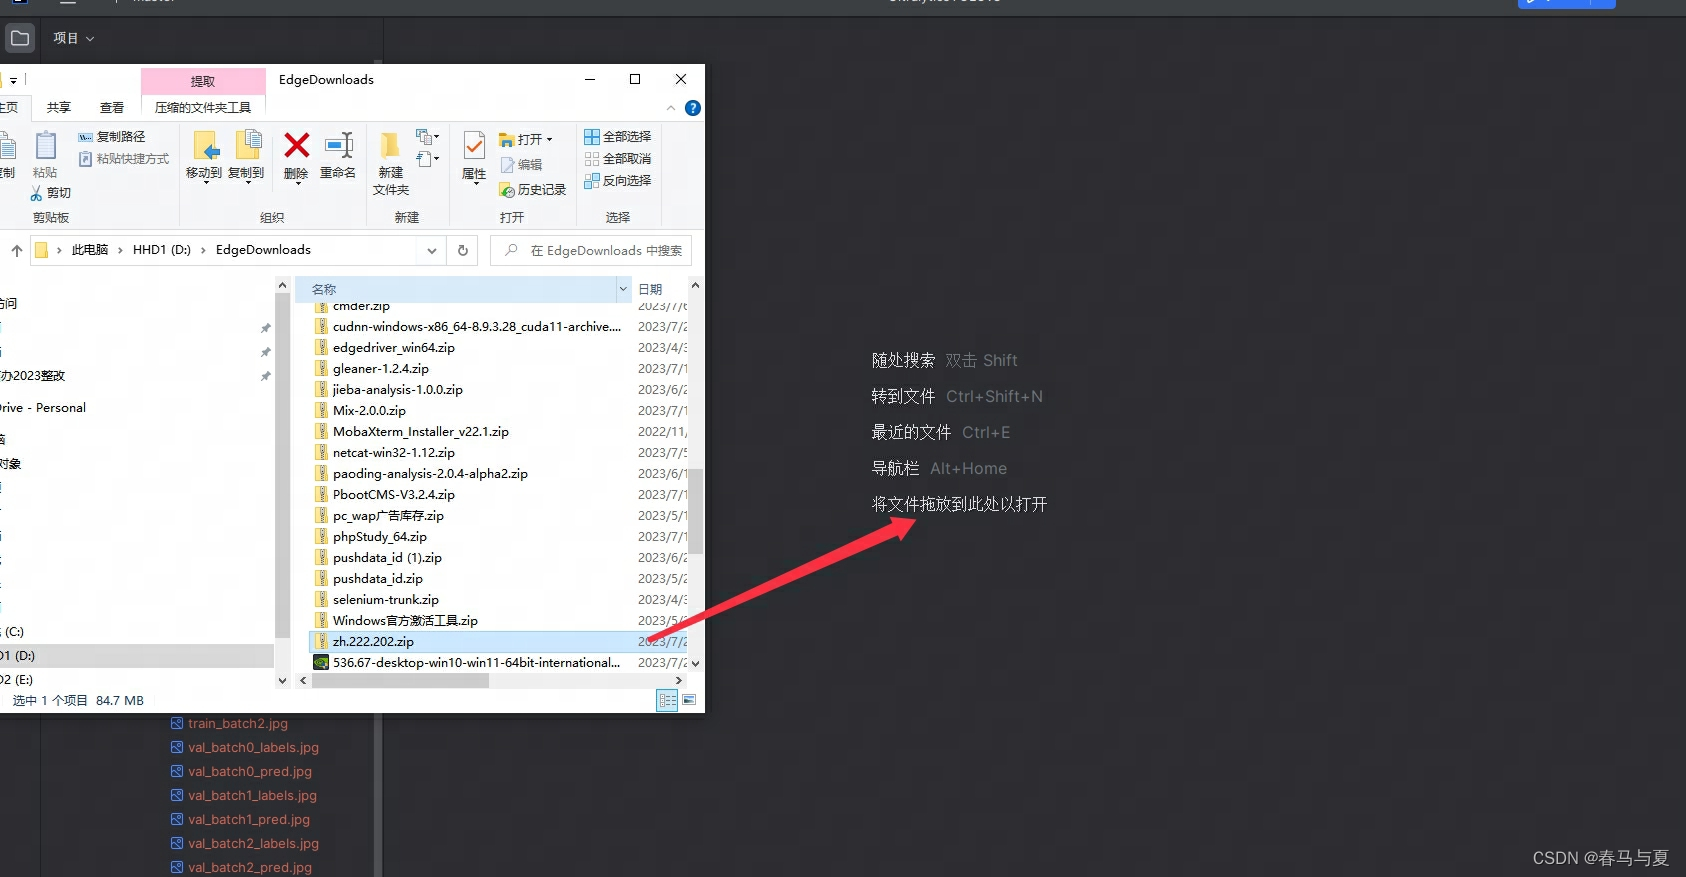Click the NVIDIA icon of 536.67-desktop driver file
1686x877 pixels.
(x=321, y=663)
